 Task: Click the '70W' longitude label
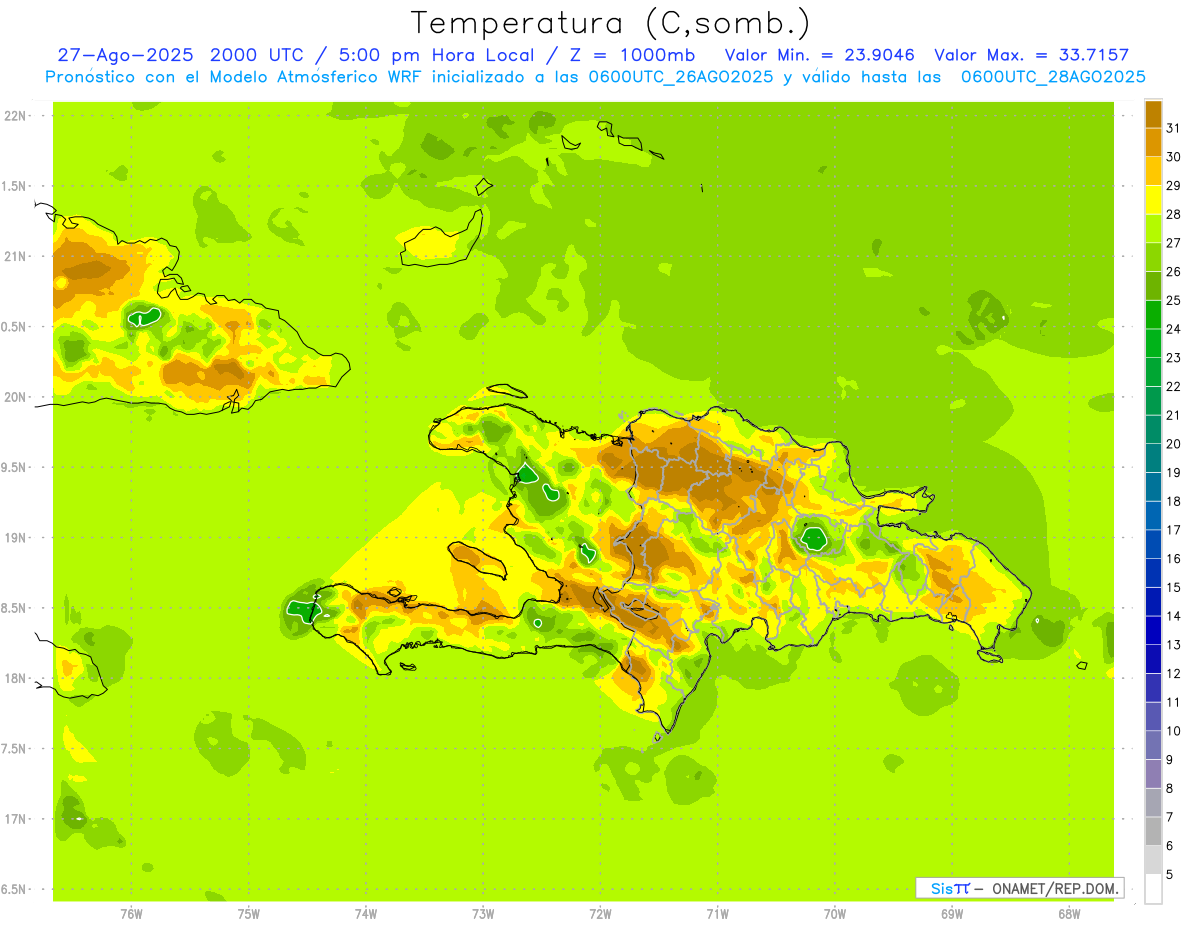[x=835, y=913]
